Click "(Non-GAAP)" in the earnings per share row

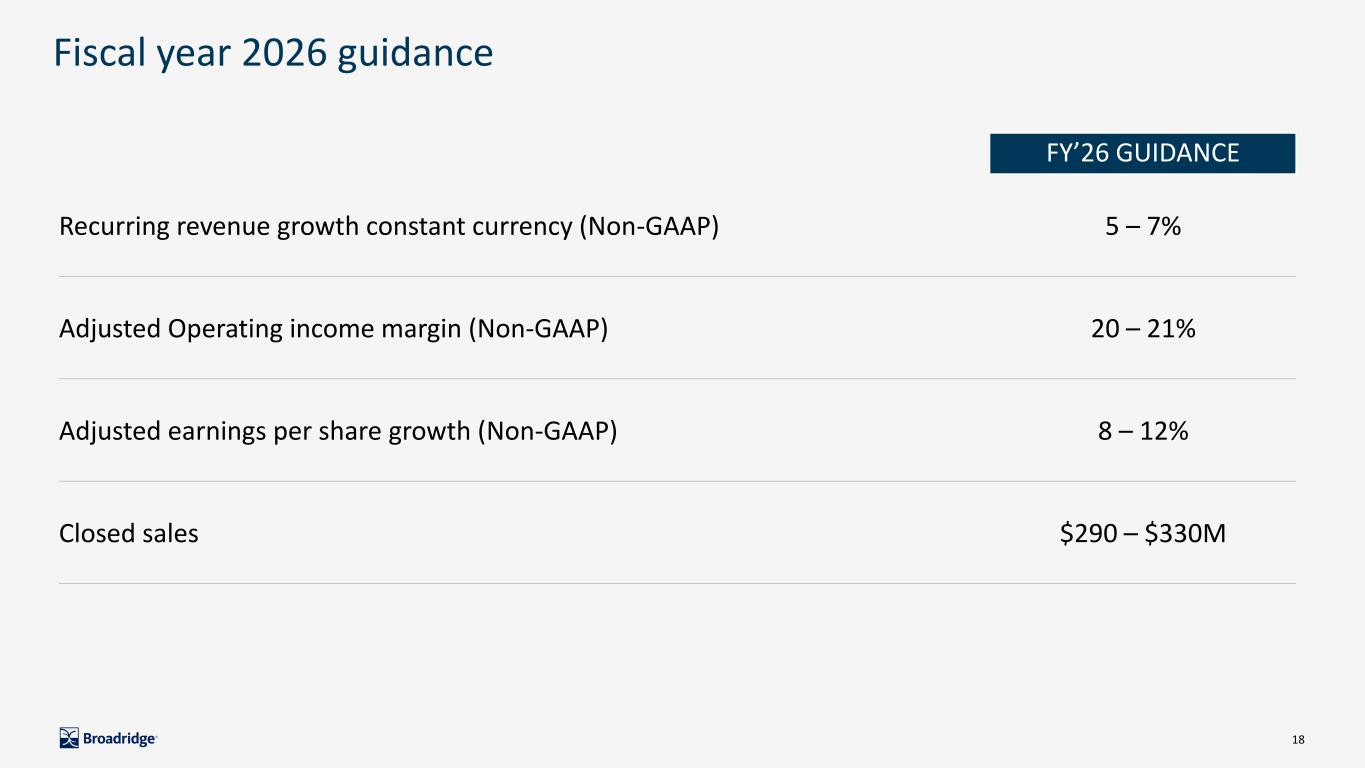click(547, 431)
